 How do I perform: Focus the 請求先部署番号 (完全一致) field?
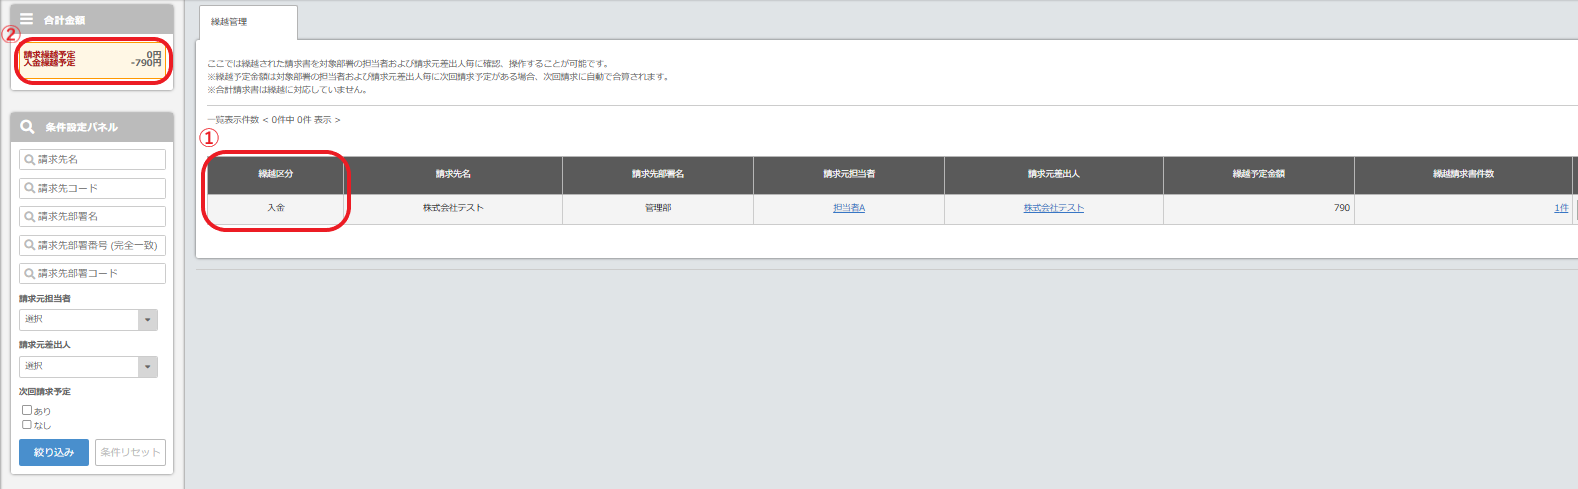(92, 245)
